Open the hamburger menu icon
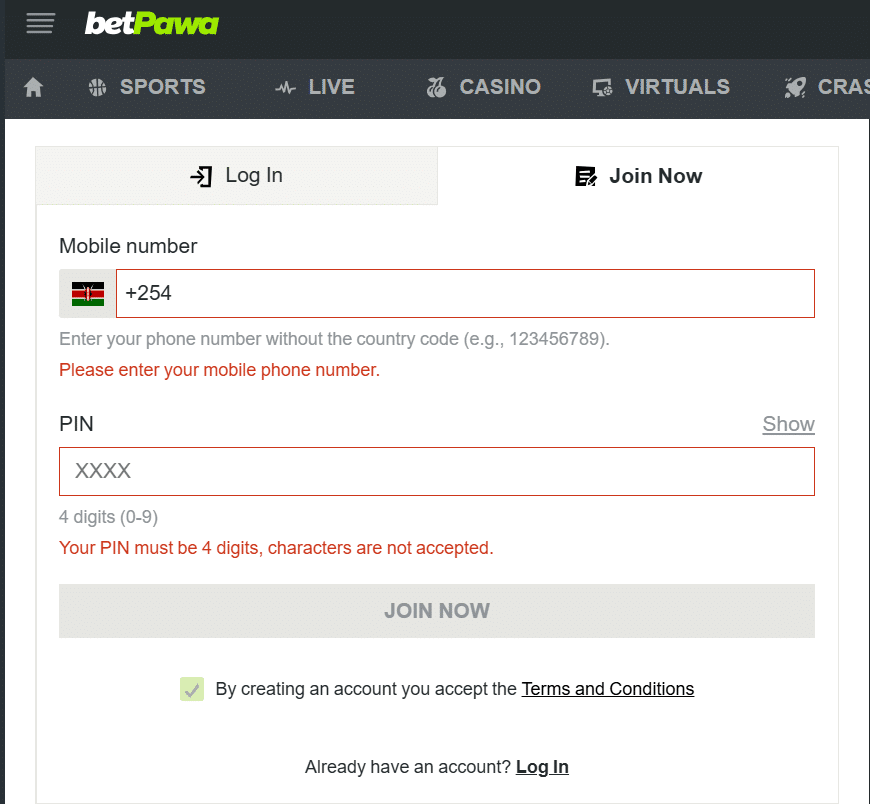 [x=40, y=23]
